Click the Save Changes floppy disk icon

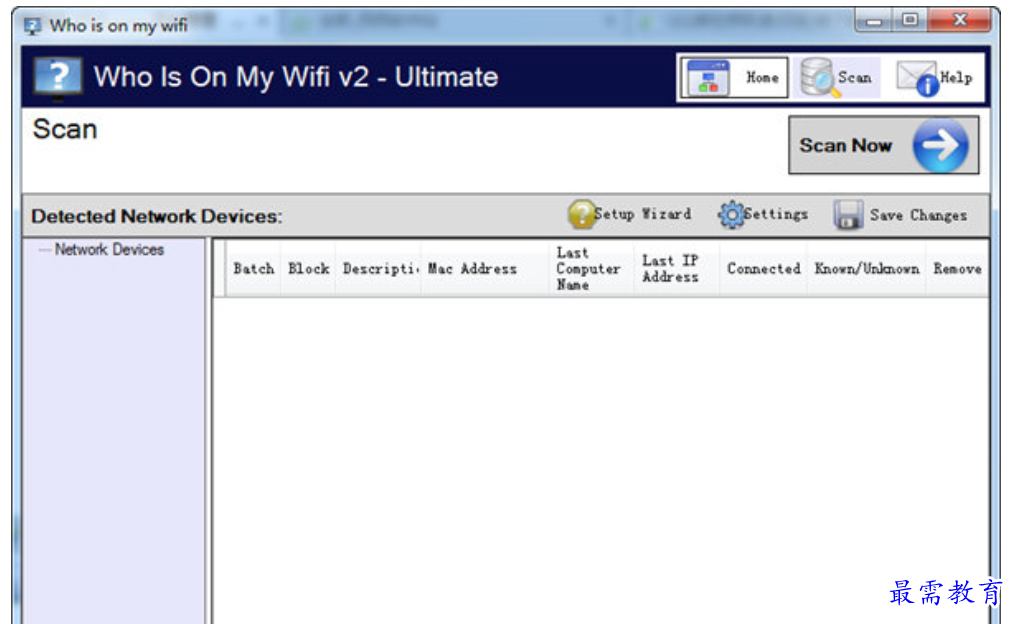point(848,215)
